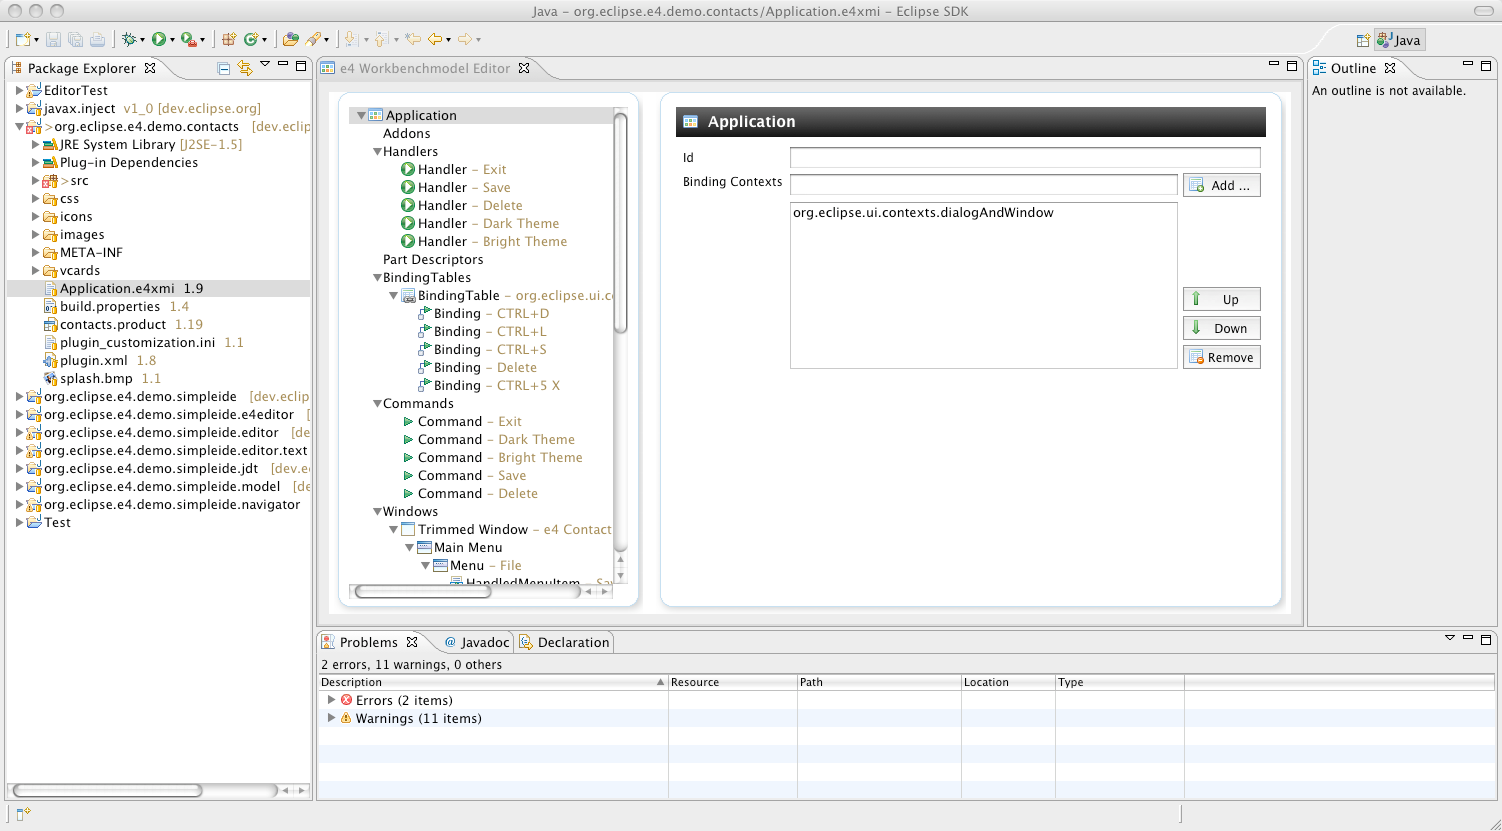The image size is (1502, 831).
Task: Select the Binding - CTRL+S icon
Action: pos(424,350)
